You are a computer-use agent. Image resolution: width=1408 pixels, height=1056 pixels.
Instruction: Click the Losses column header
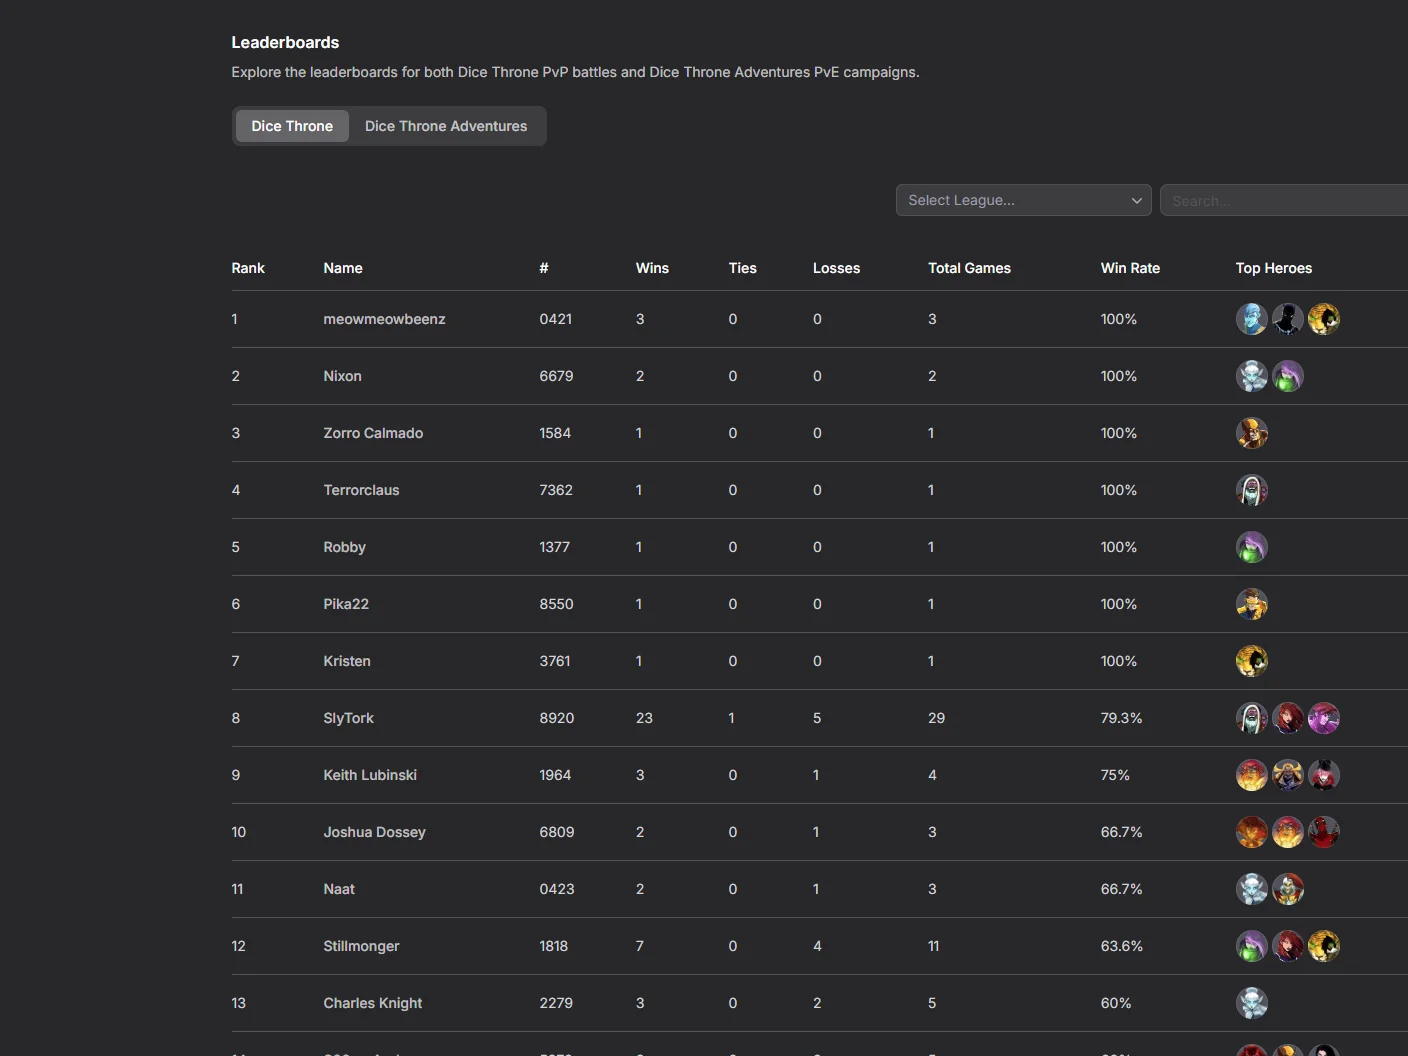tap(837, 268)
